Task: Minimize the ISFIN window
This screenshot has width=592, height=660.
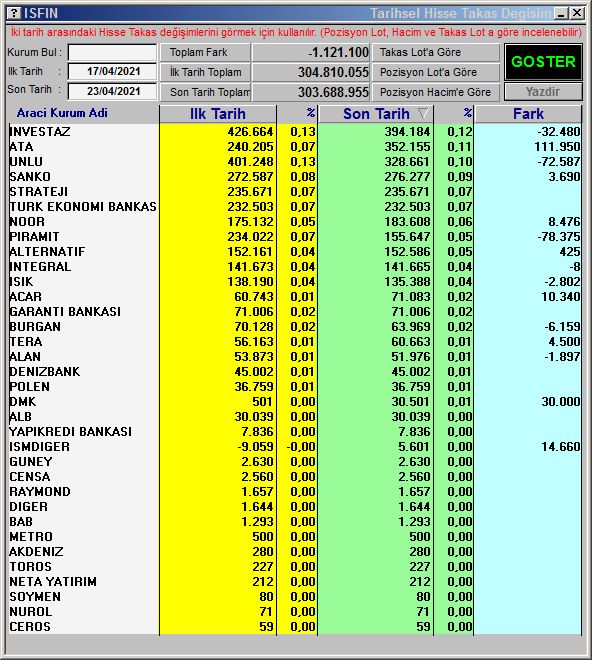Action: point(561,13)
